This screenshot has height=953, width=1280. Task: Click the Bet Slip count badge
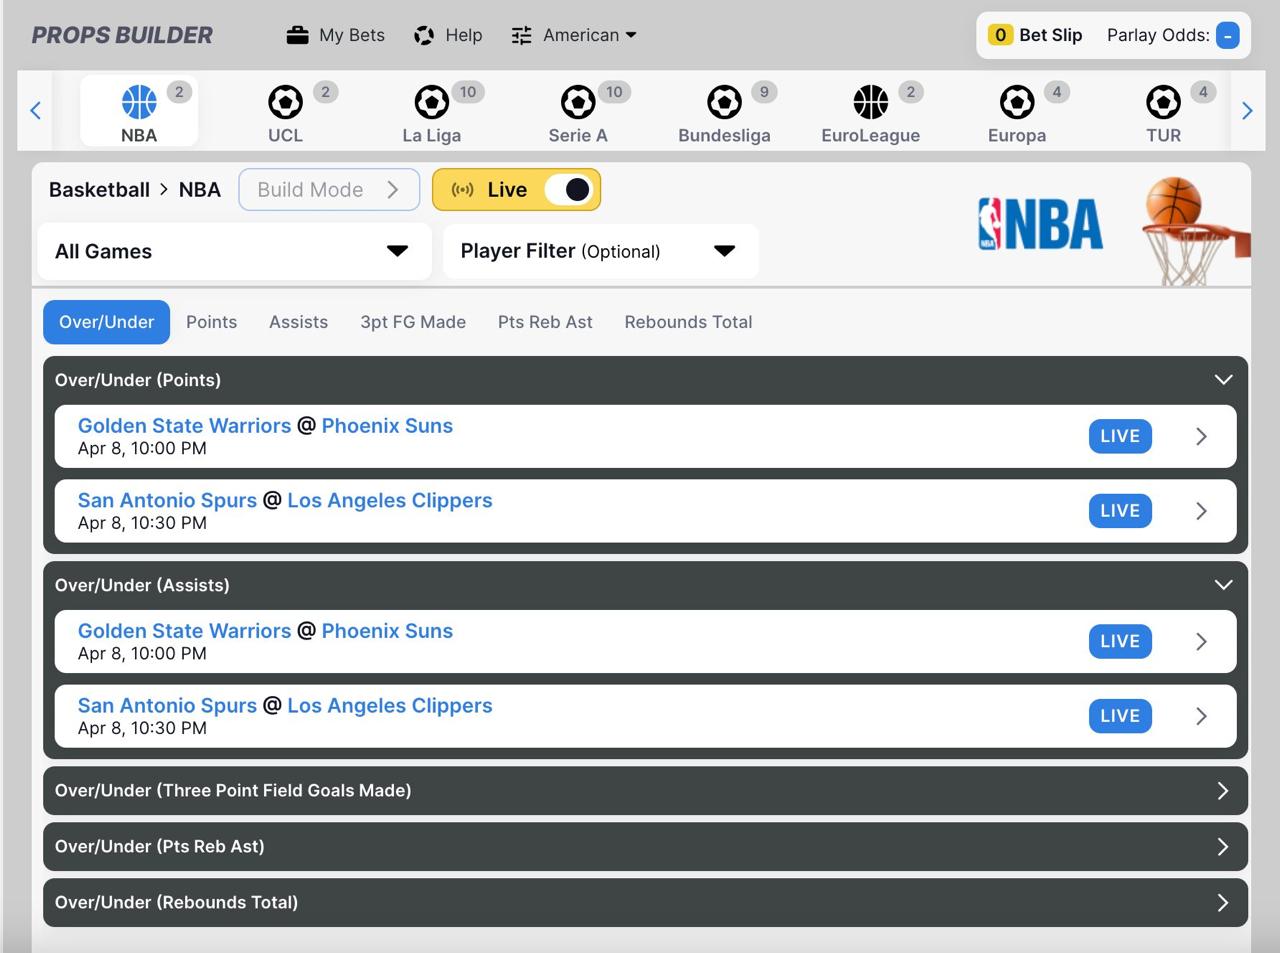[999, 35]
